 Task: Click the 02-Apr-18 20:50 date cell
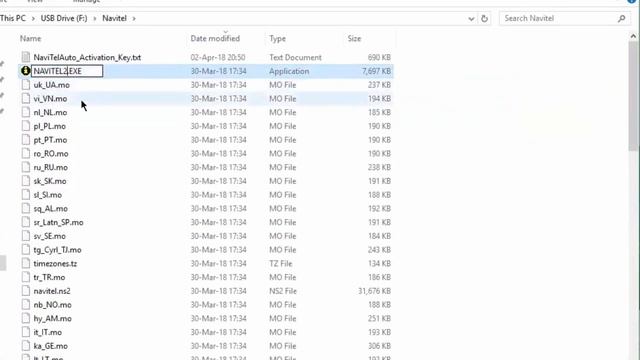coord(218,57)
